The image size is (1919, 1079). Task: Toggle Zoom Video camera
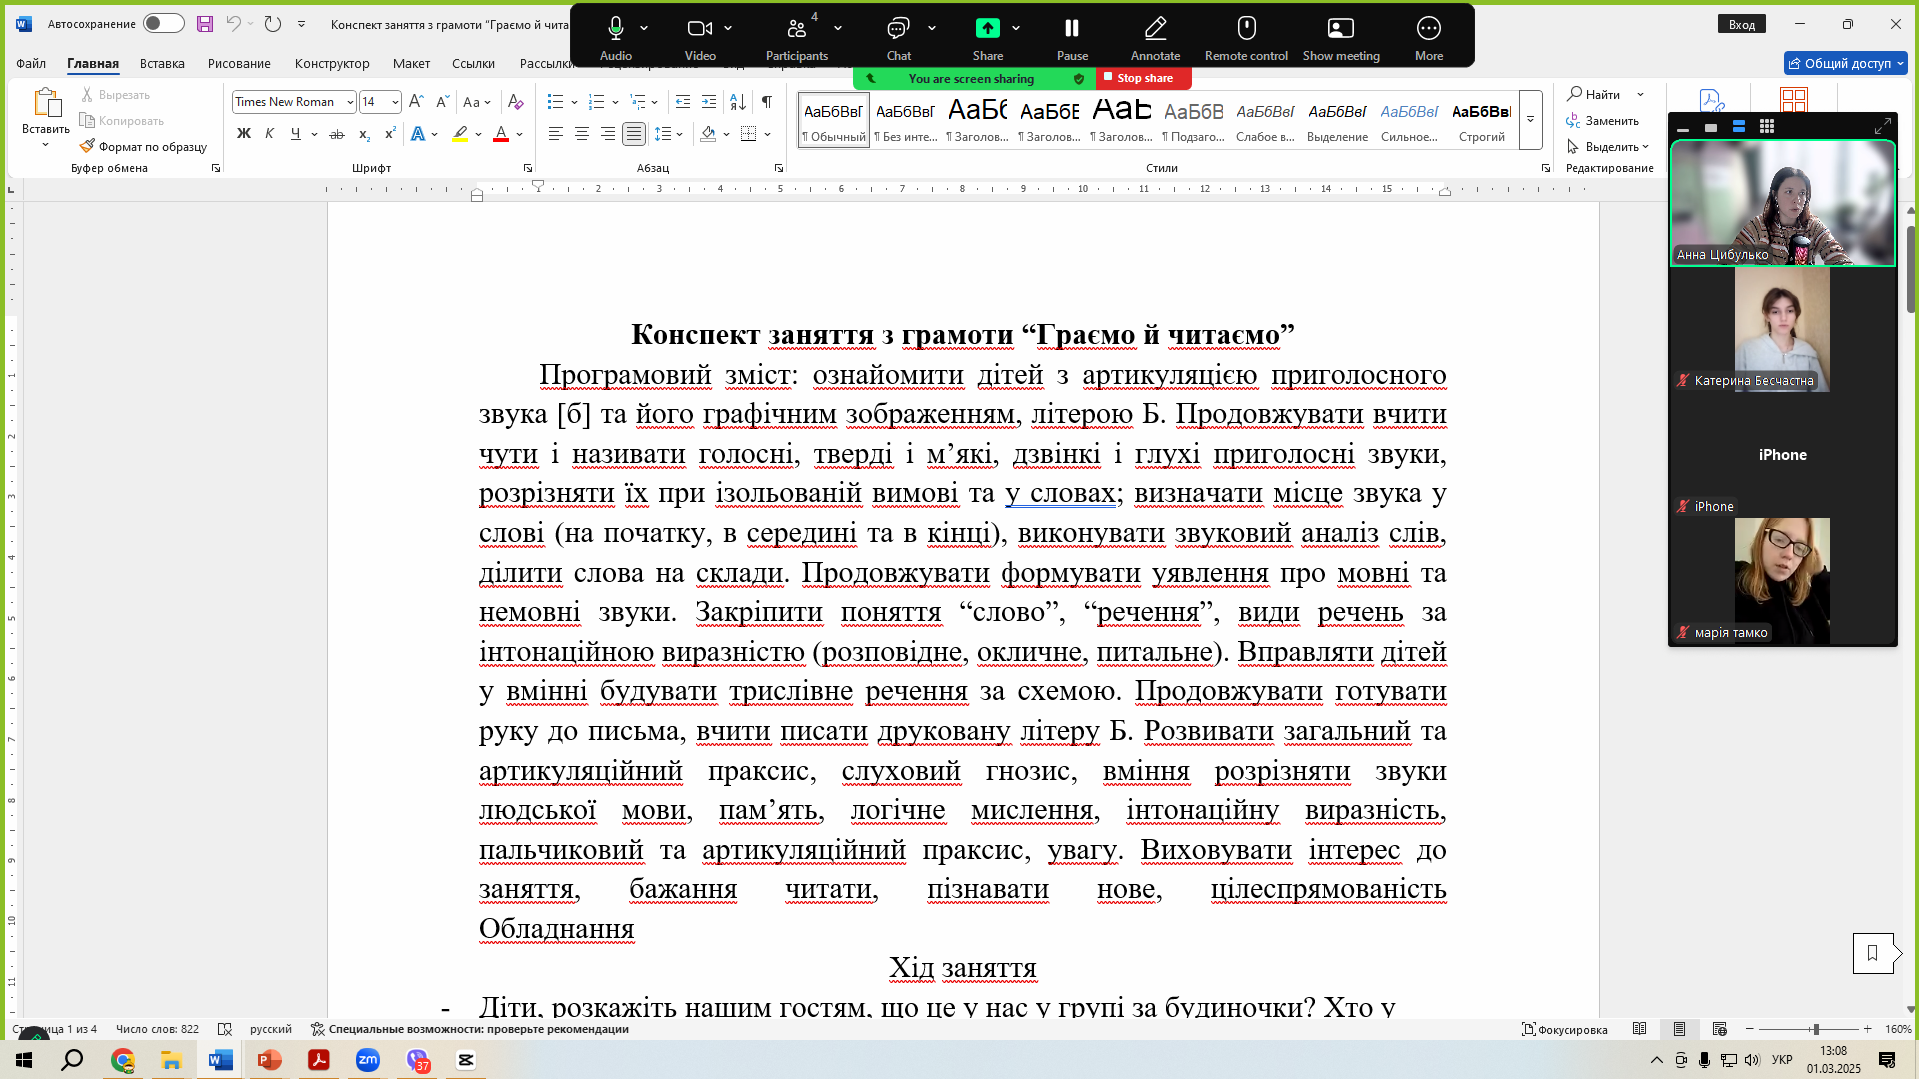pyautogui.click(x=700, y=37)
